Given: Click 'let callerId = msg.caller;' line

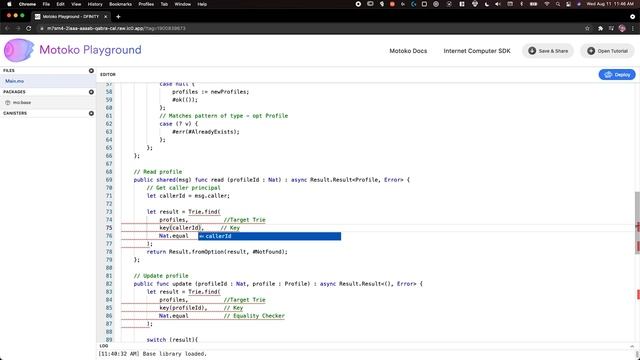Looking at the screenshot, I should point(188,196).
